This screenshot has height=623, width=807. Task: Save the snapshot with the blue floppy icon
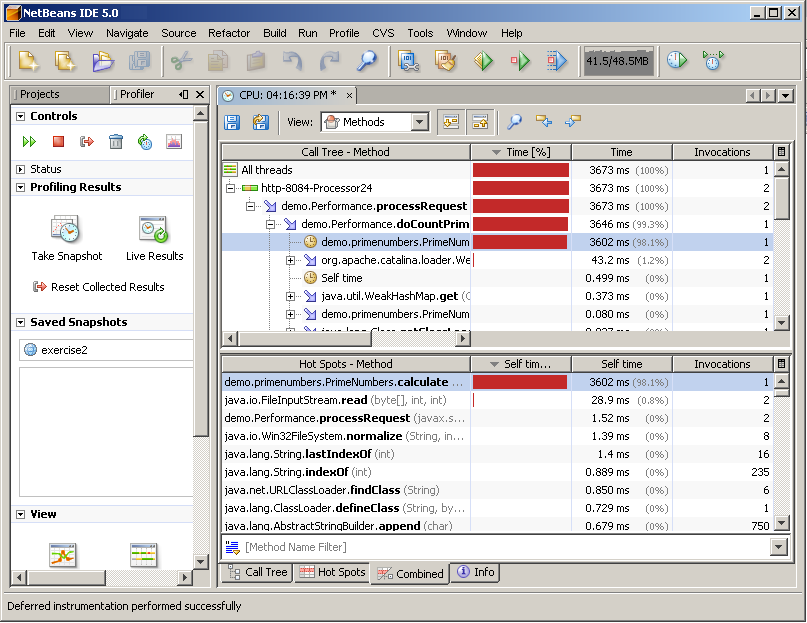click(232, 122)
